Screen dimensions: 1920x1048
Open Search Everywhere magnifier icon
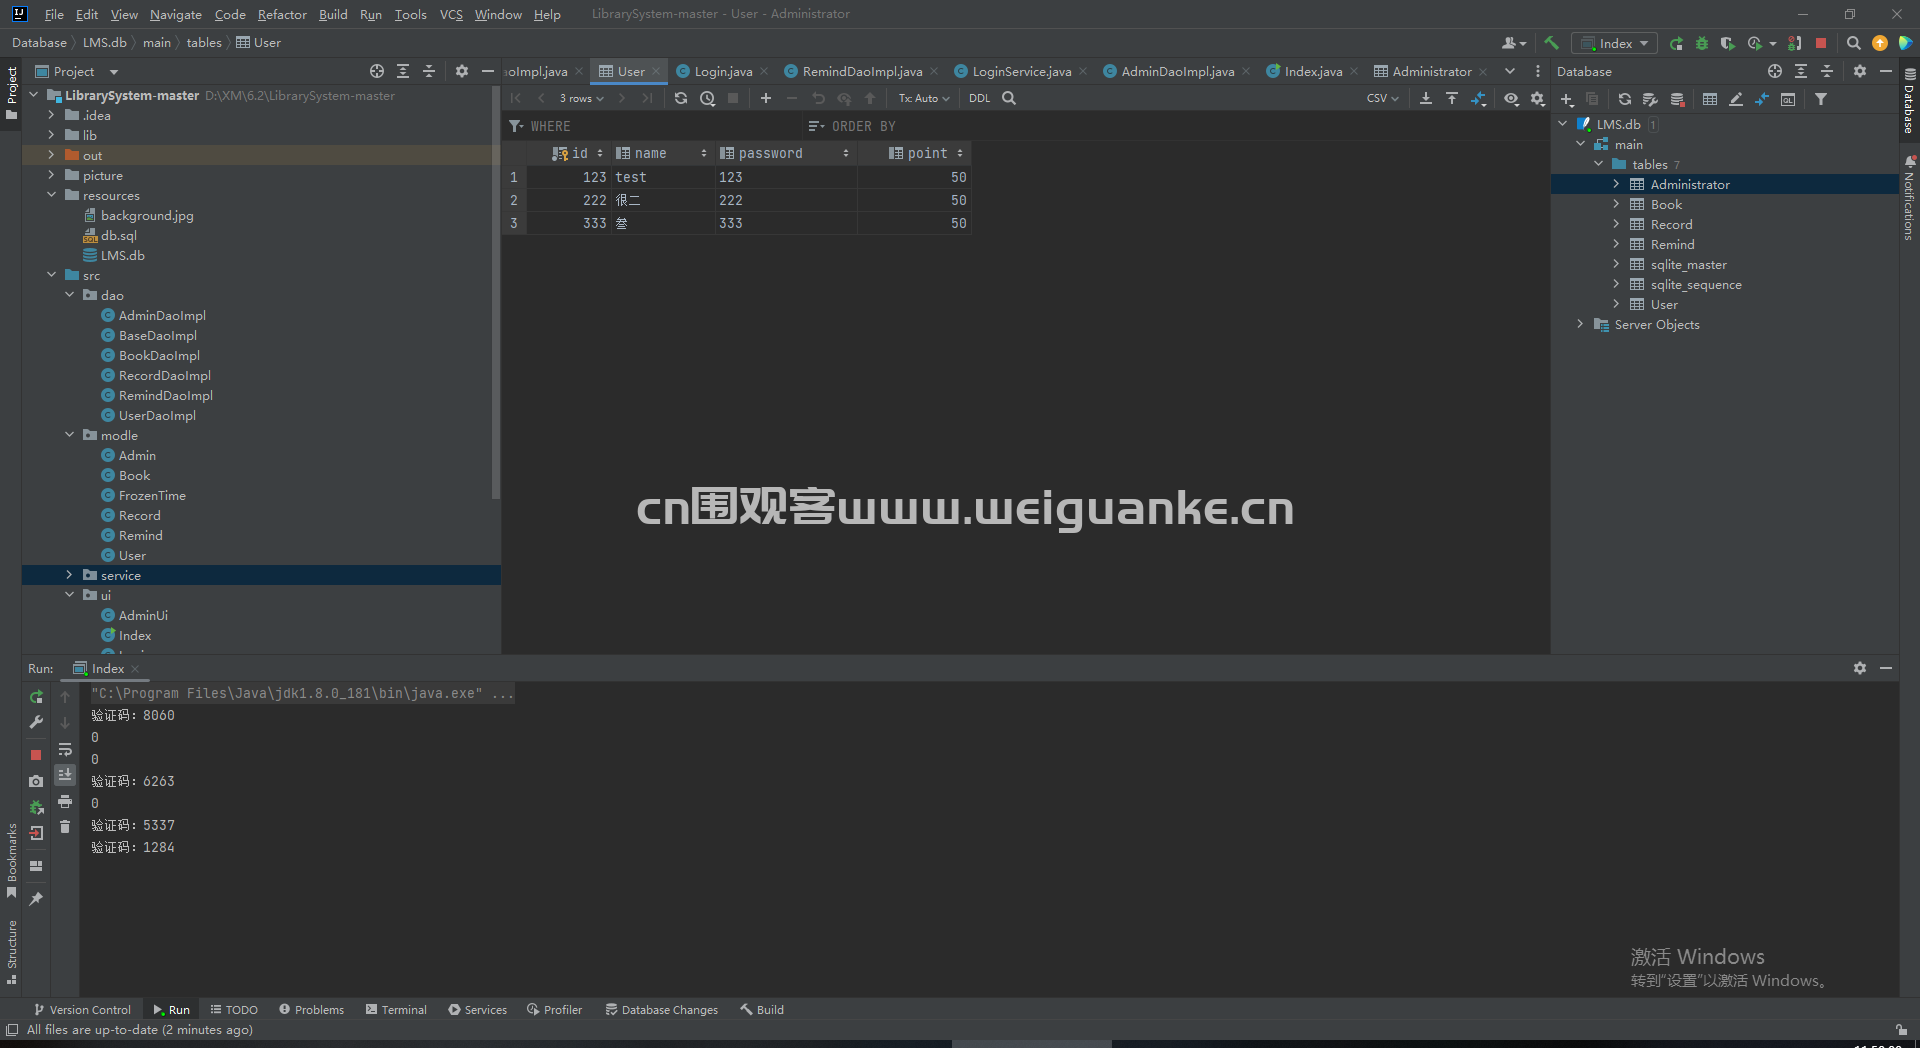coord(1853,43)
